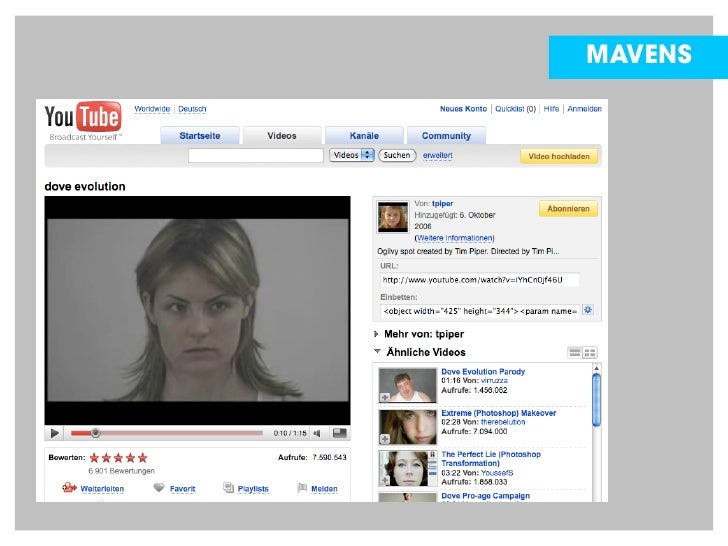Rate video with the third star
The width and height of the screenshot is (728, 546).
click(118, 458)
